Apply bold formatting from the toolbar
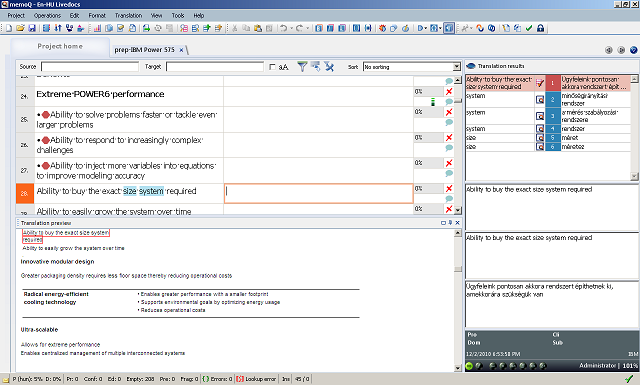Screen dimensions: 640x385 [319, 28]
